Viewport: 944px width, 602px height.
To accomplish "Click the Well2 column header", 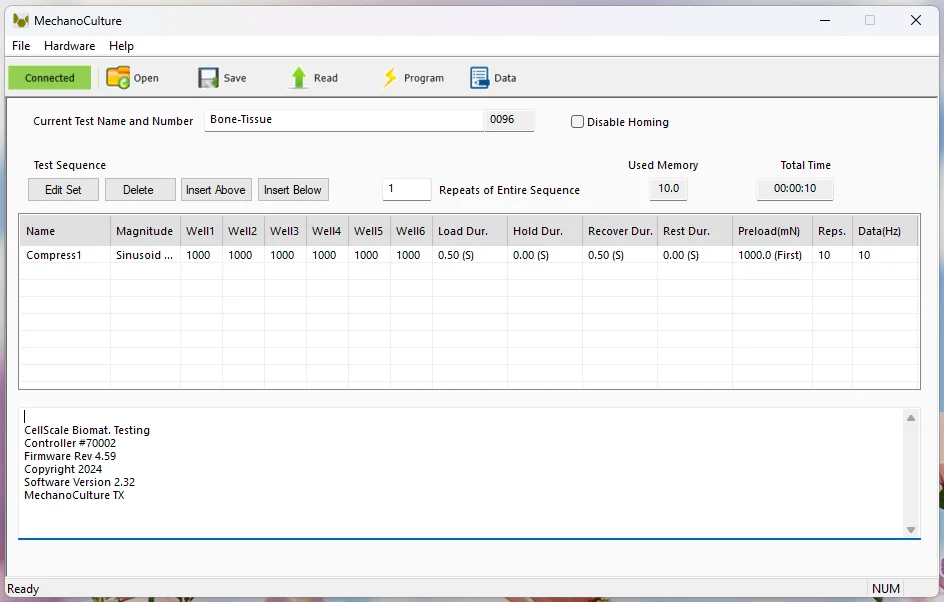I will [243, 231].
